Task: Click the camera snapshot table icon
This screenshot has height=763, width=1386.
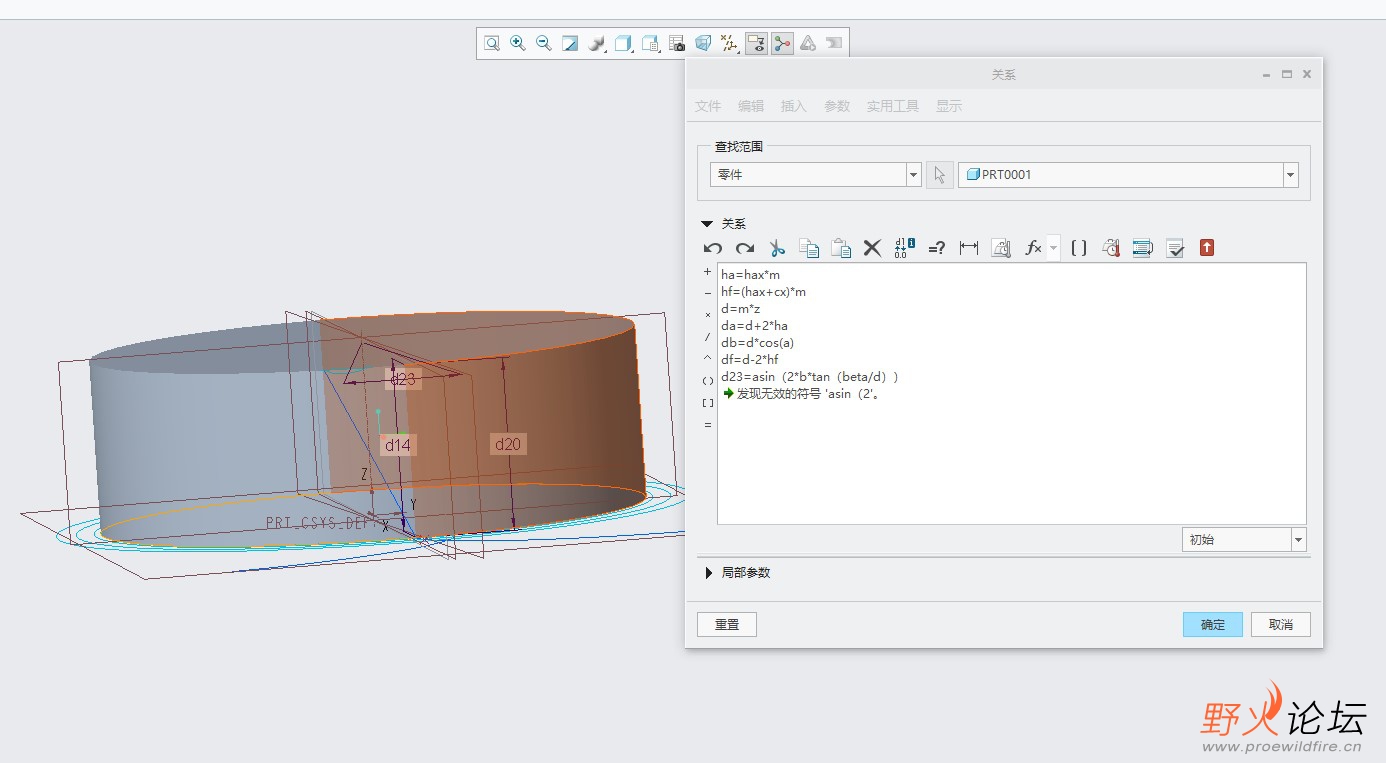Action: coord(677,43)
